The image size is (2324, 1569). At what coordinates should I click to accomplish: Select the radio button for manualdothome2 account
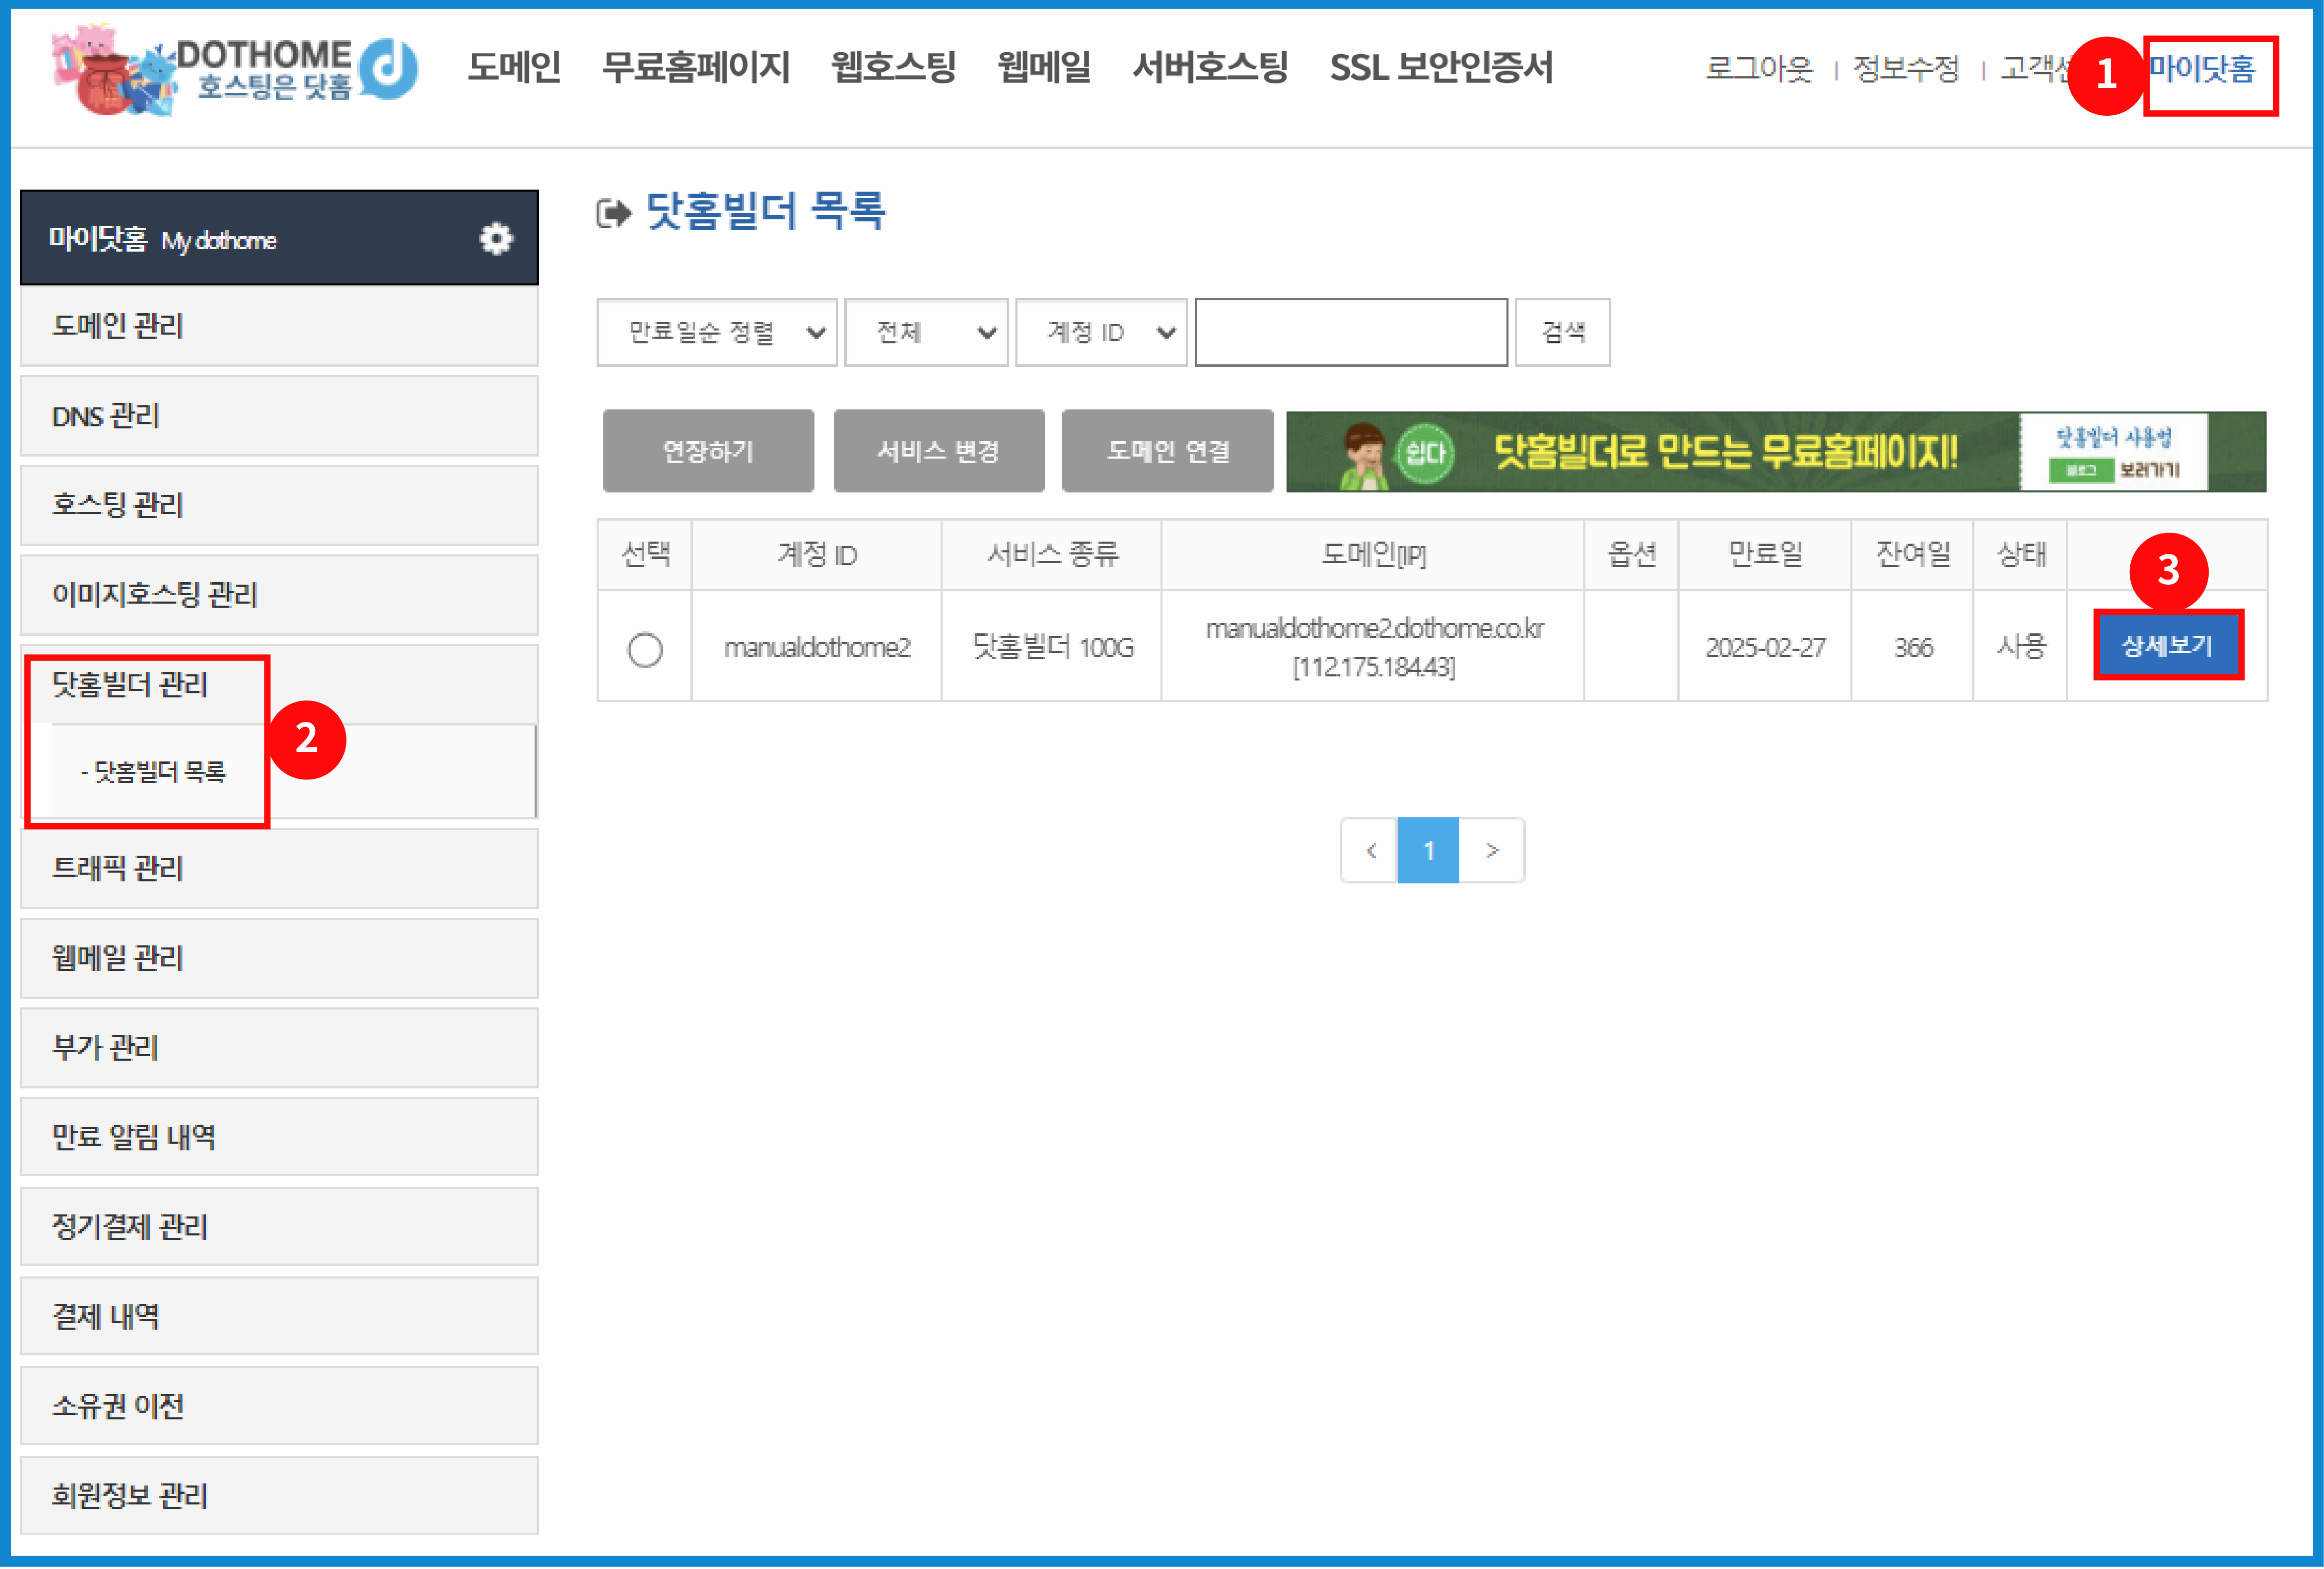pyautogui.click(x=644, y=647)
